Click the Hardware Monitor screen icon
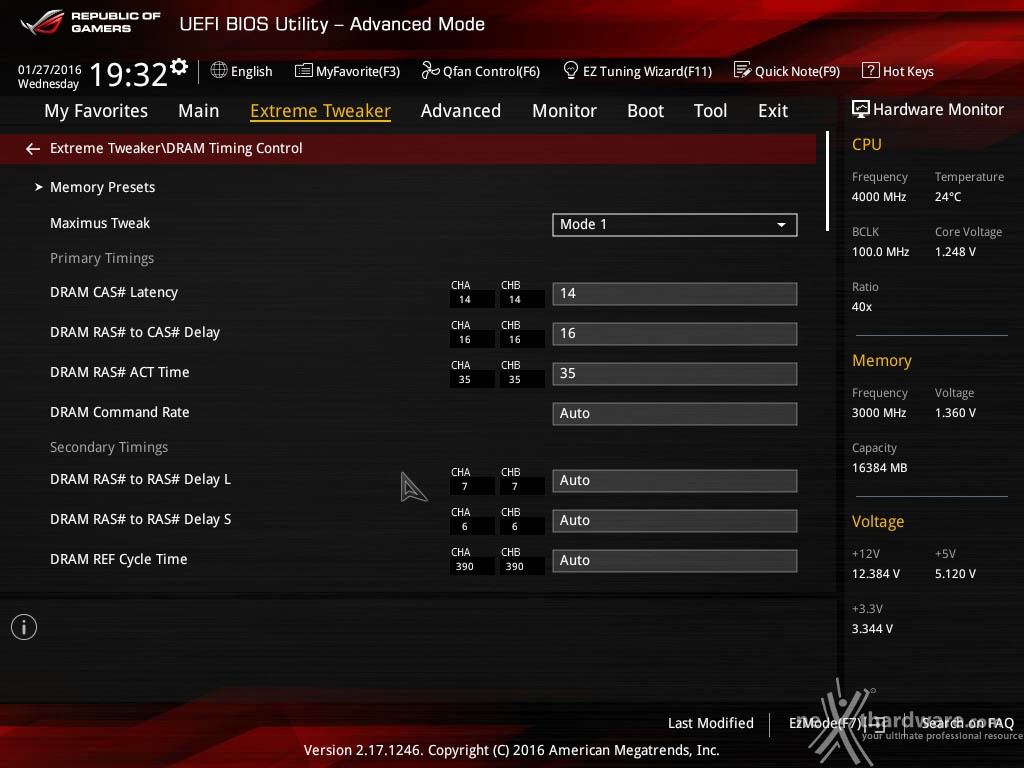The image size is (1024, 768). 861,109
